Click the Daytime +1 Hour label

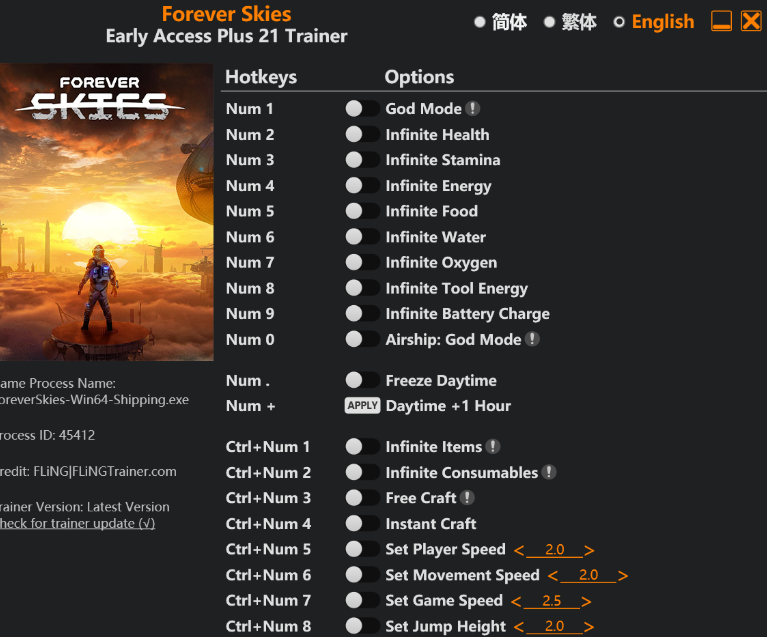448,406
